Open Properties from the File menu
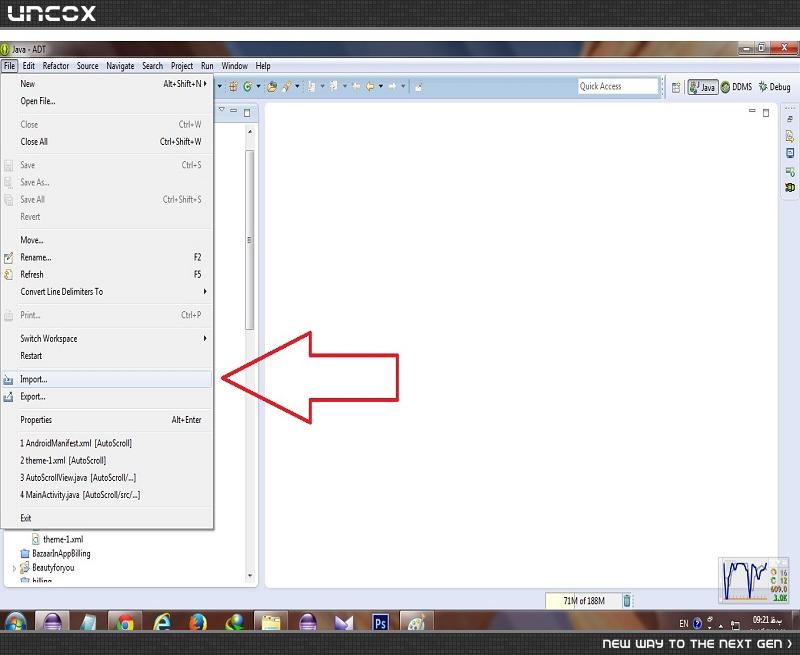The width and height of the screenshot is (800, 655). pos(107,420)
